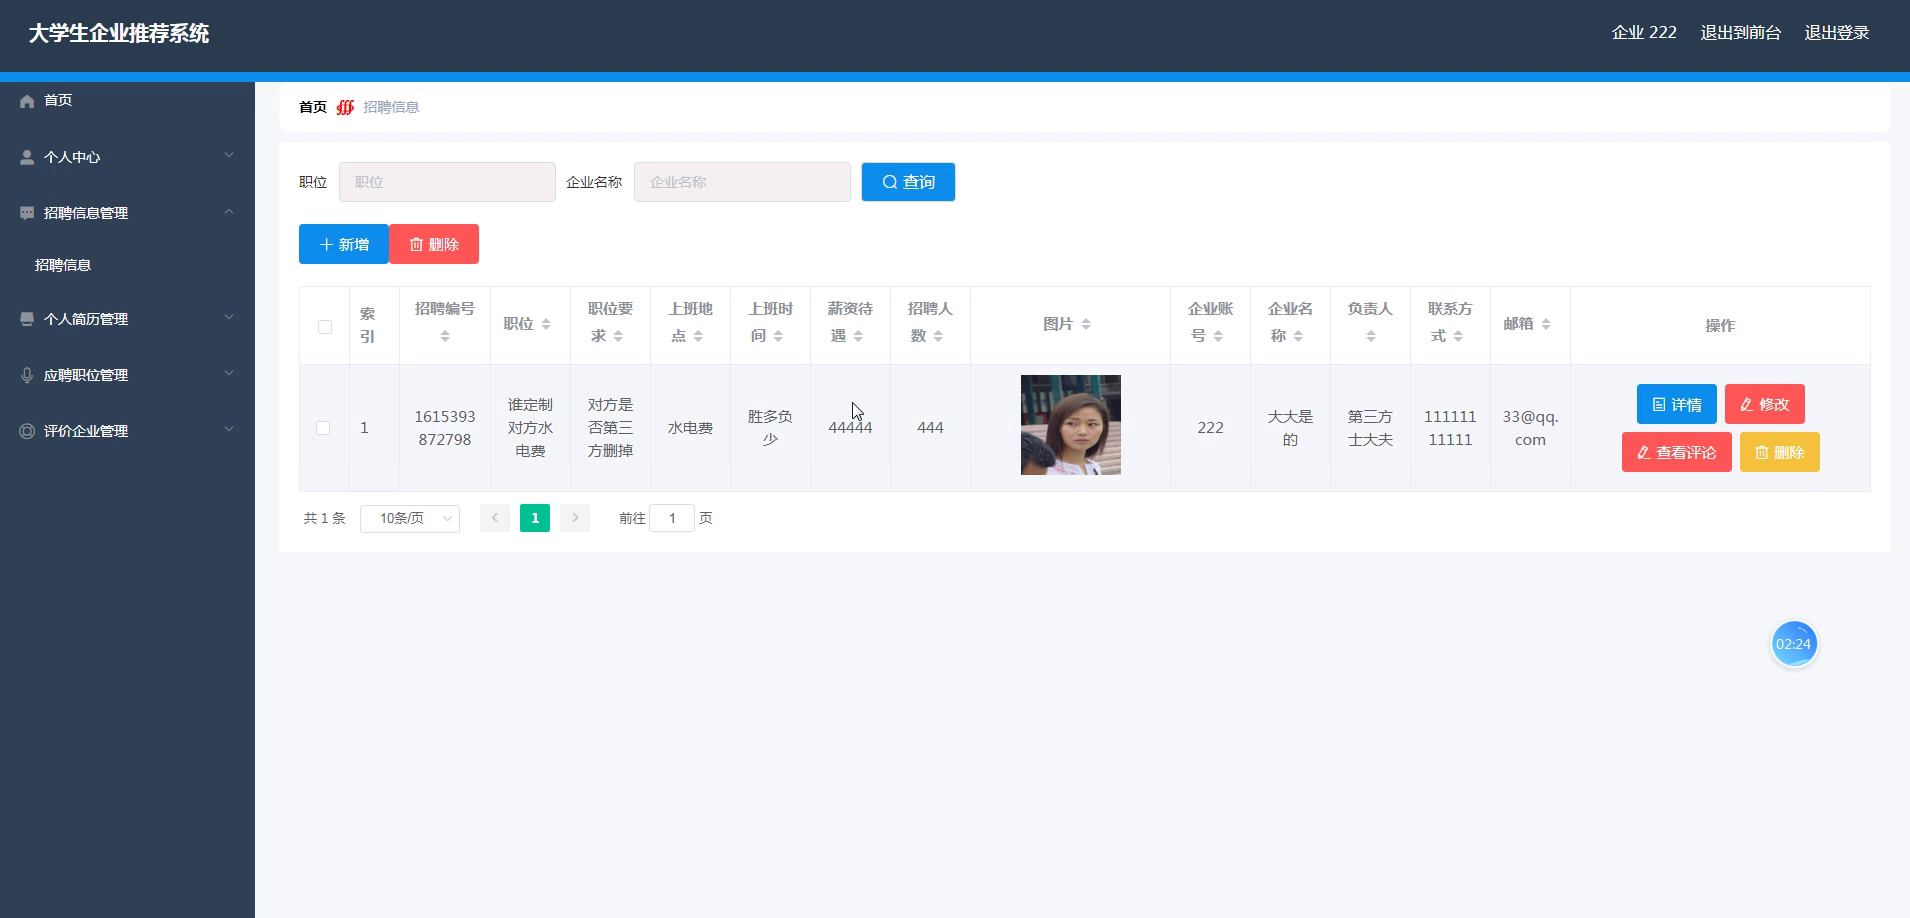
Task: Click the 水电费 location cell
Action: coord(690,428)
